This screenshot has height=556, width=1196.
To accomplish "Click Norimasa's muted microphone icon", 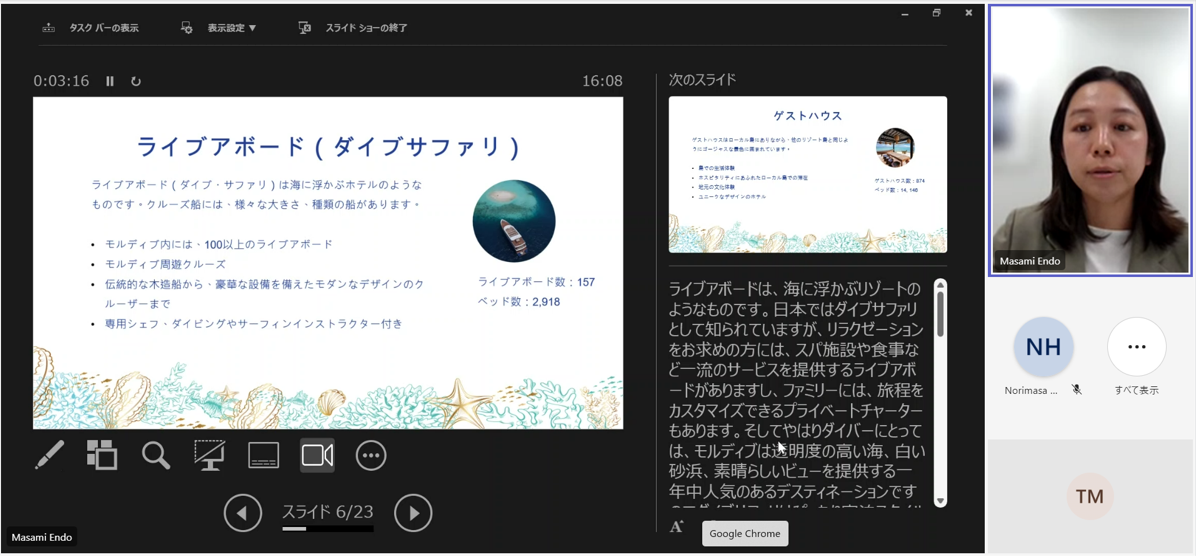I will tap(1077, 390).
